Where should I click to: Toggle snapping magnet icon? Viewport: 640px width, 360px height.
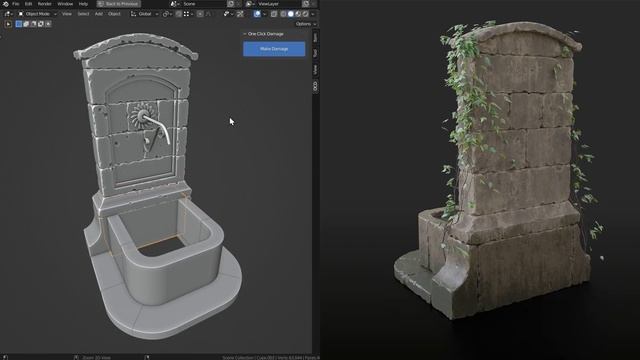point(179,14)
